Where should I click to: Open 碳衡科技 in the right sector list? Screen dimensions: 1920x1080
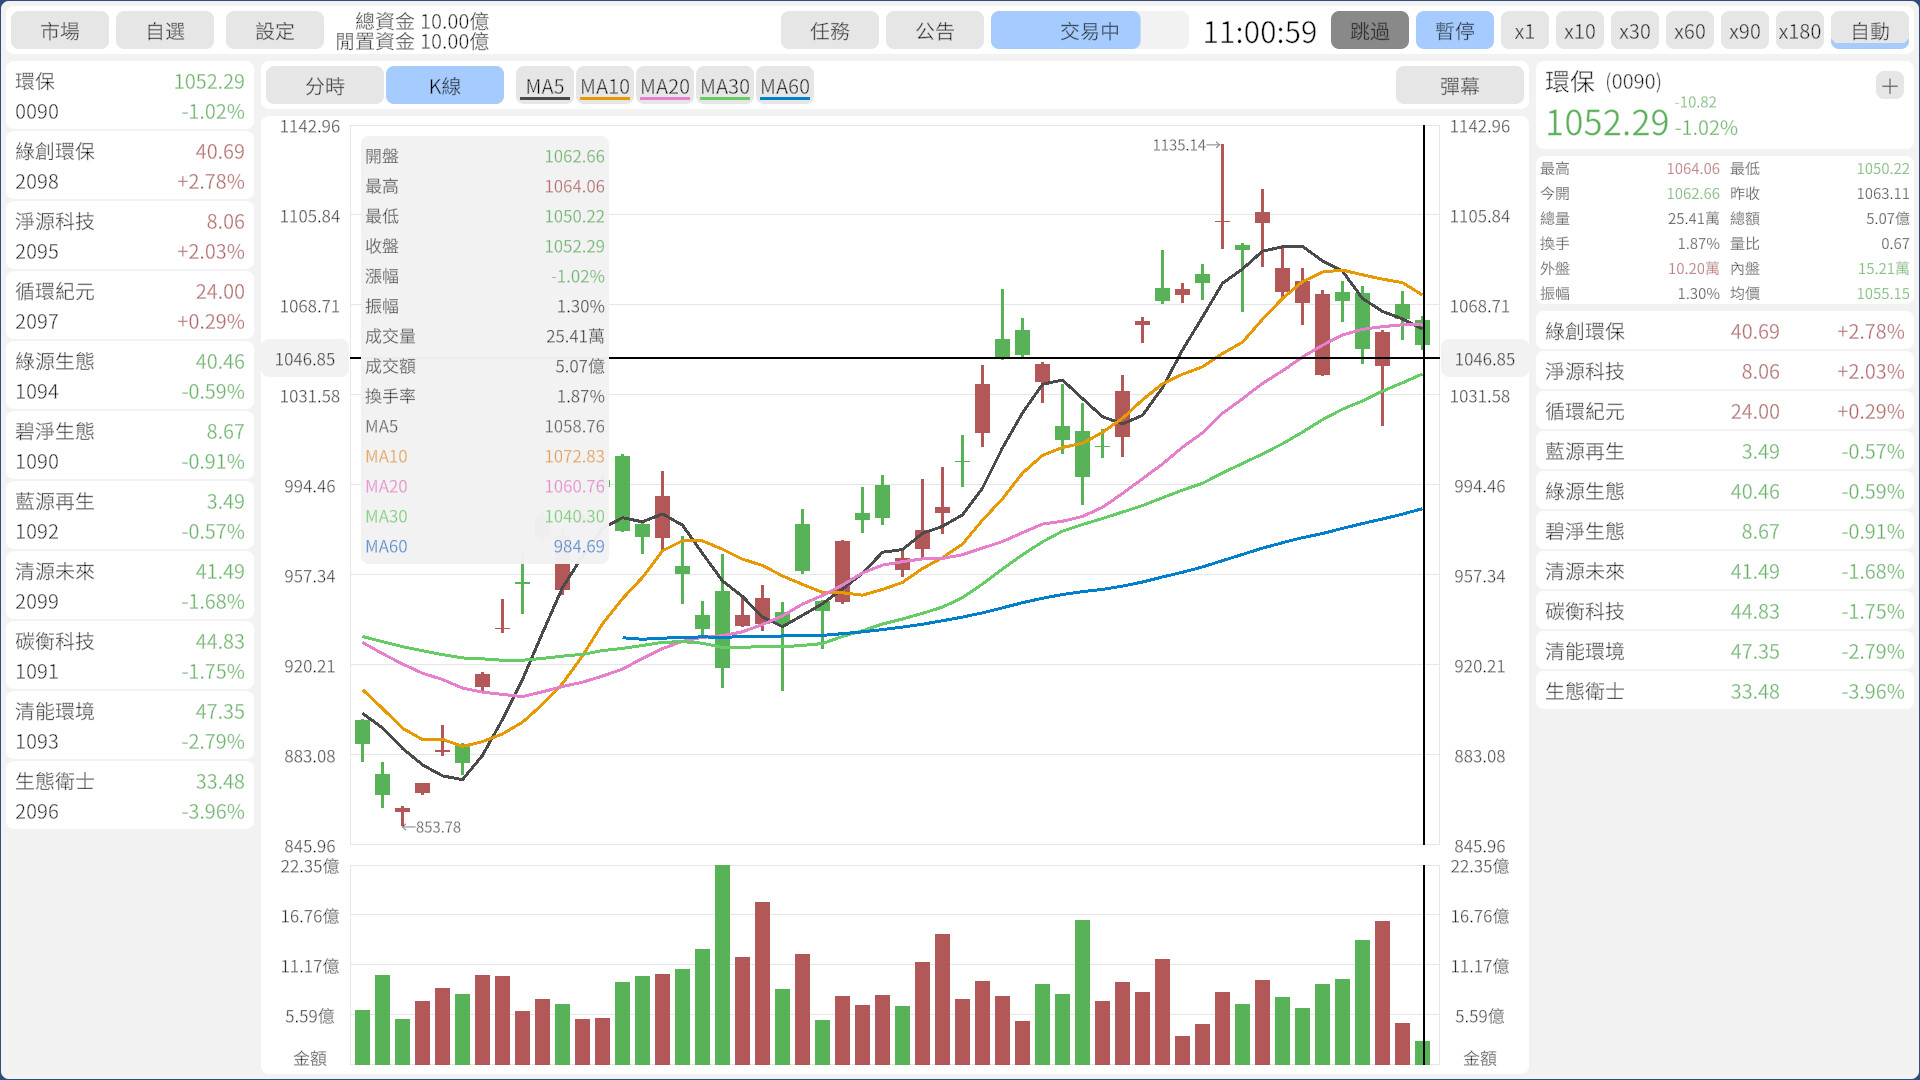(1724, 611)
